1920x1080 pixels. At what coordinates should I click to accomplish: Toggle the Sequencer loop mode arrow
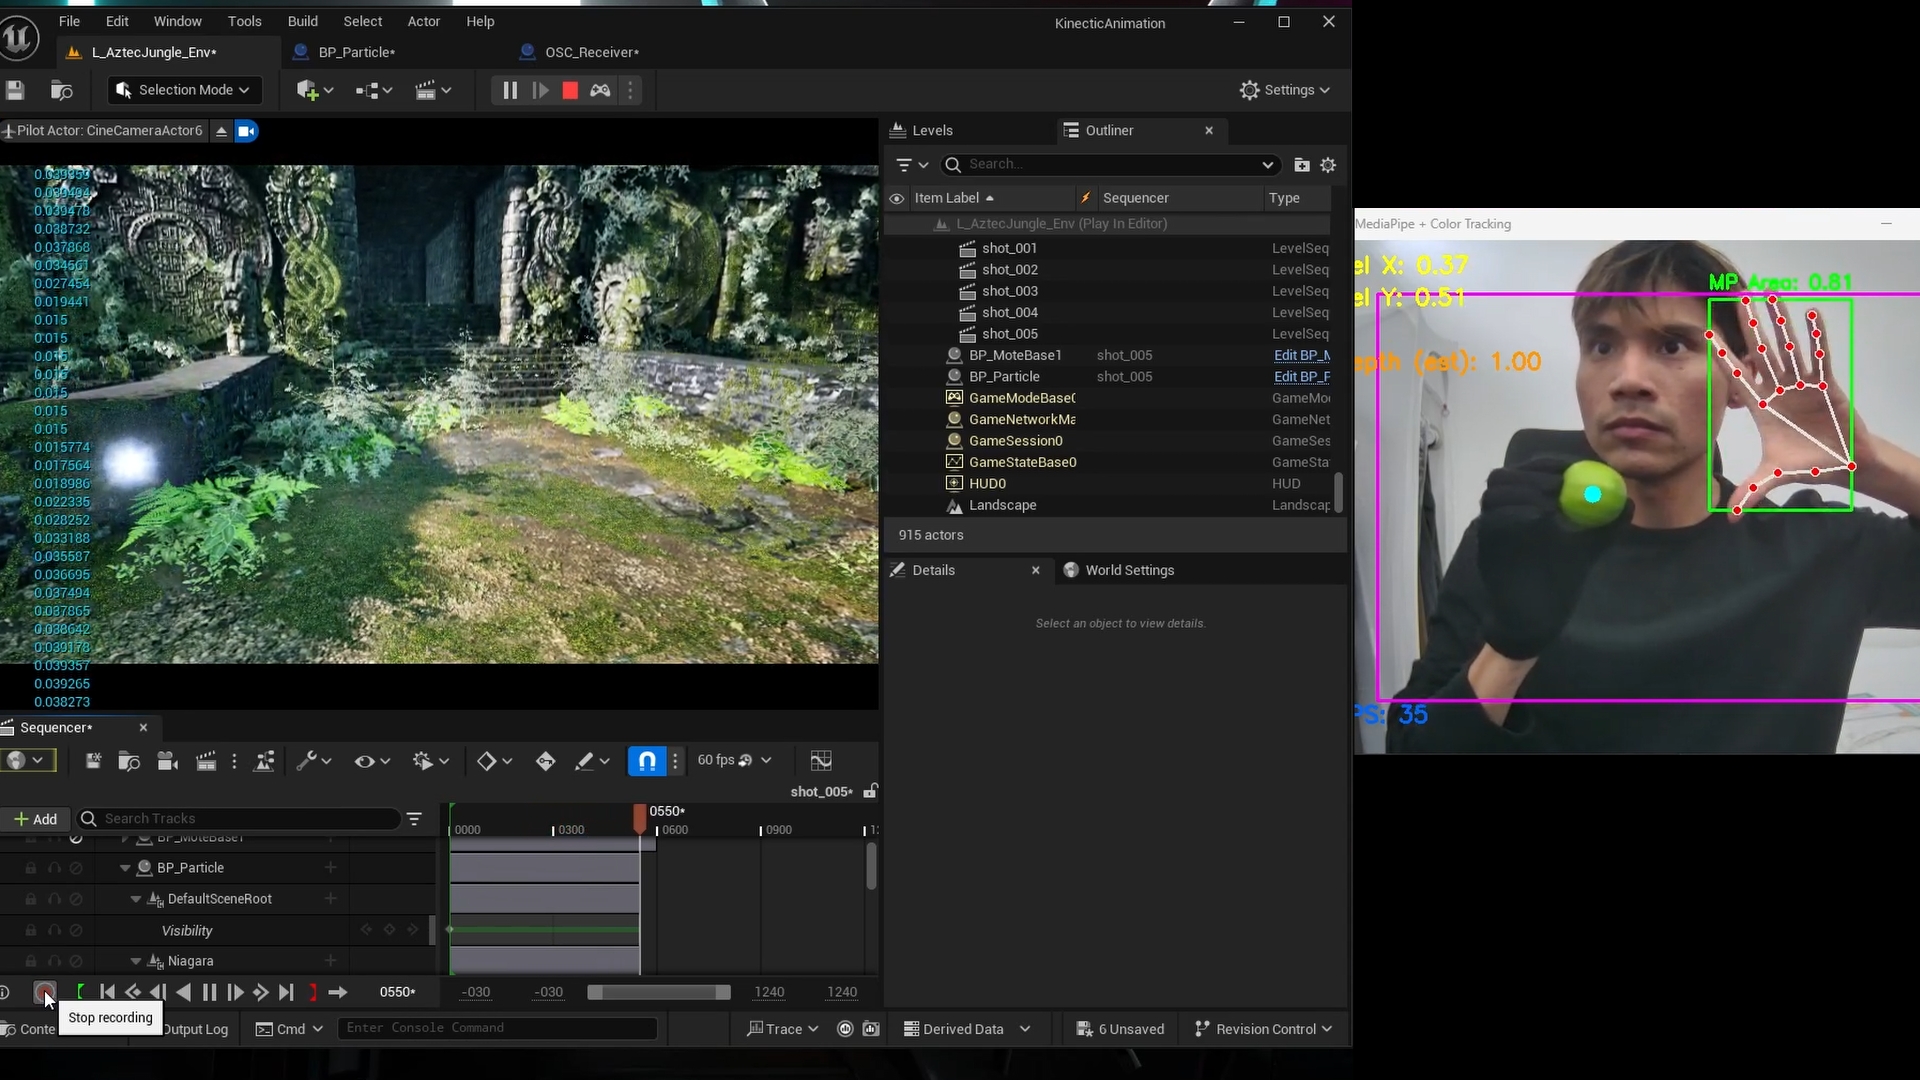click(x=337, y=992)
